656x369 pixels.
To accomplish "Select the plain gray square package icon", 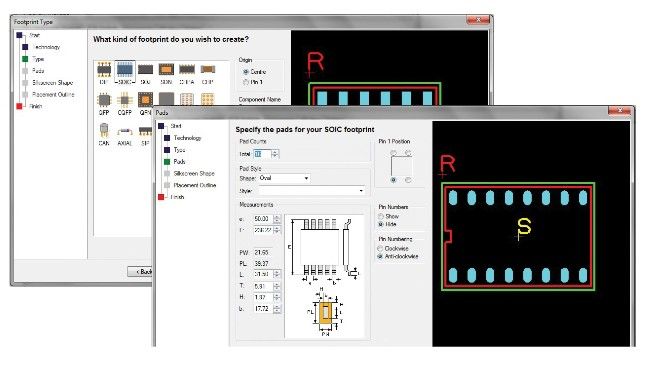I will coord(166,99).
